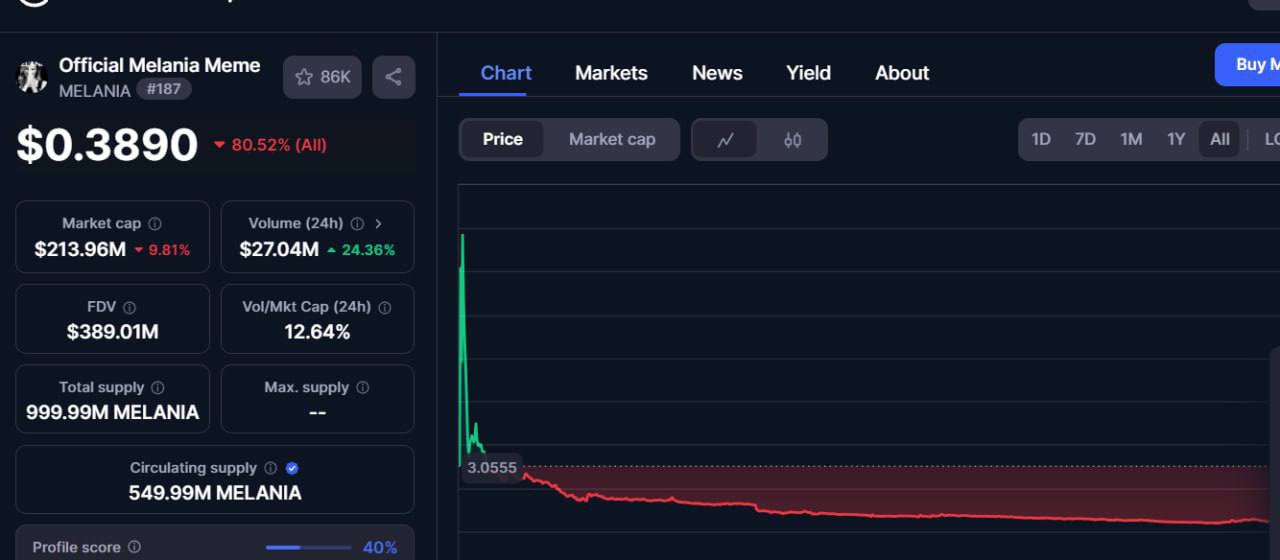Open the Markets tab

(611, 73)
